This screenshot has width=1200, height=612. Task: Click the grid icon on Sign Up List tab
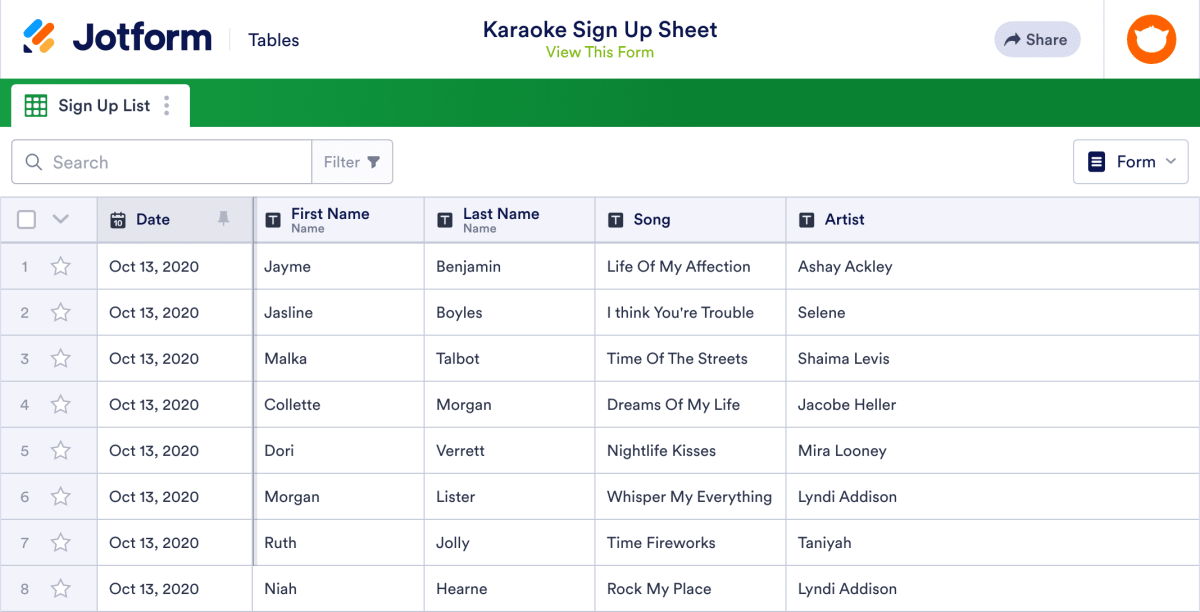click(x=35, y=105)
